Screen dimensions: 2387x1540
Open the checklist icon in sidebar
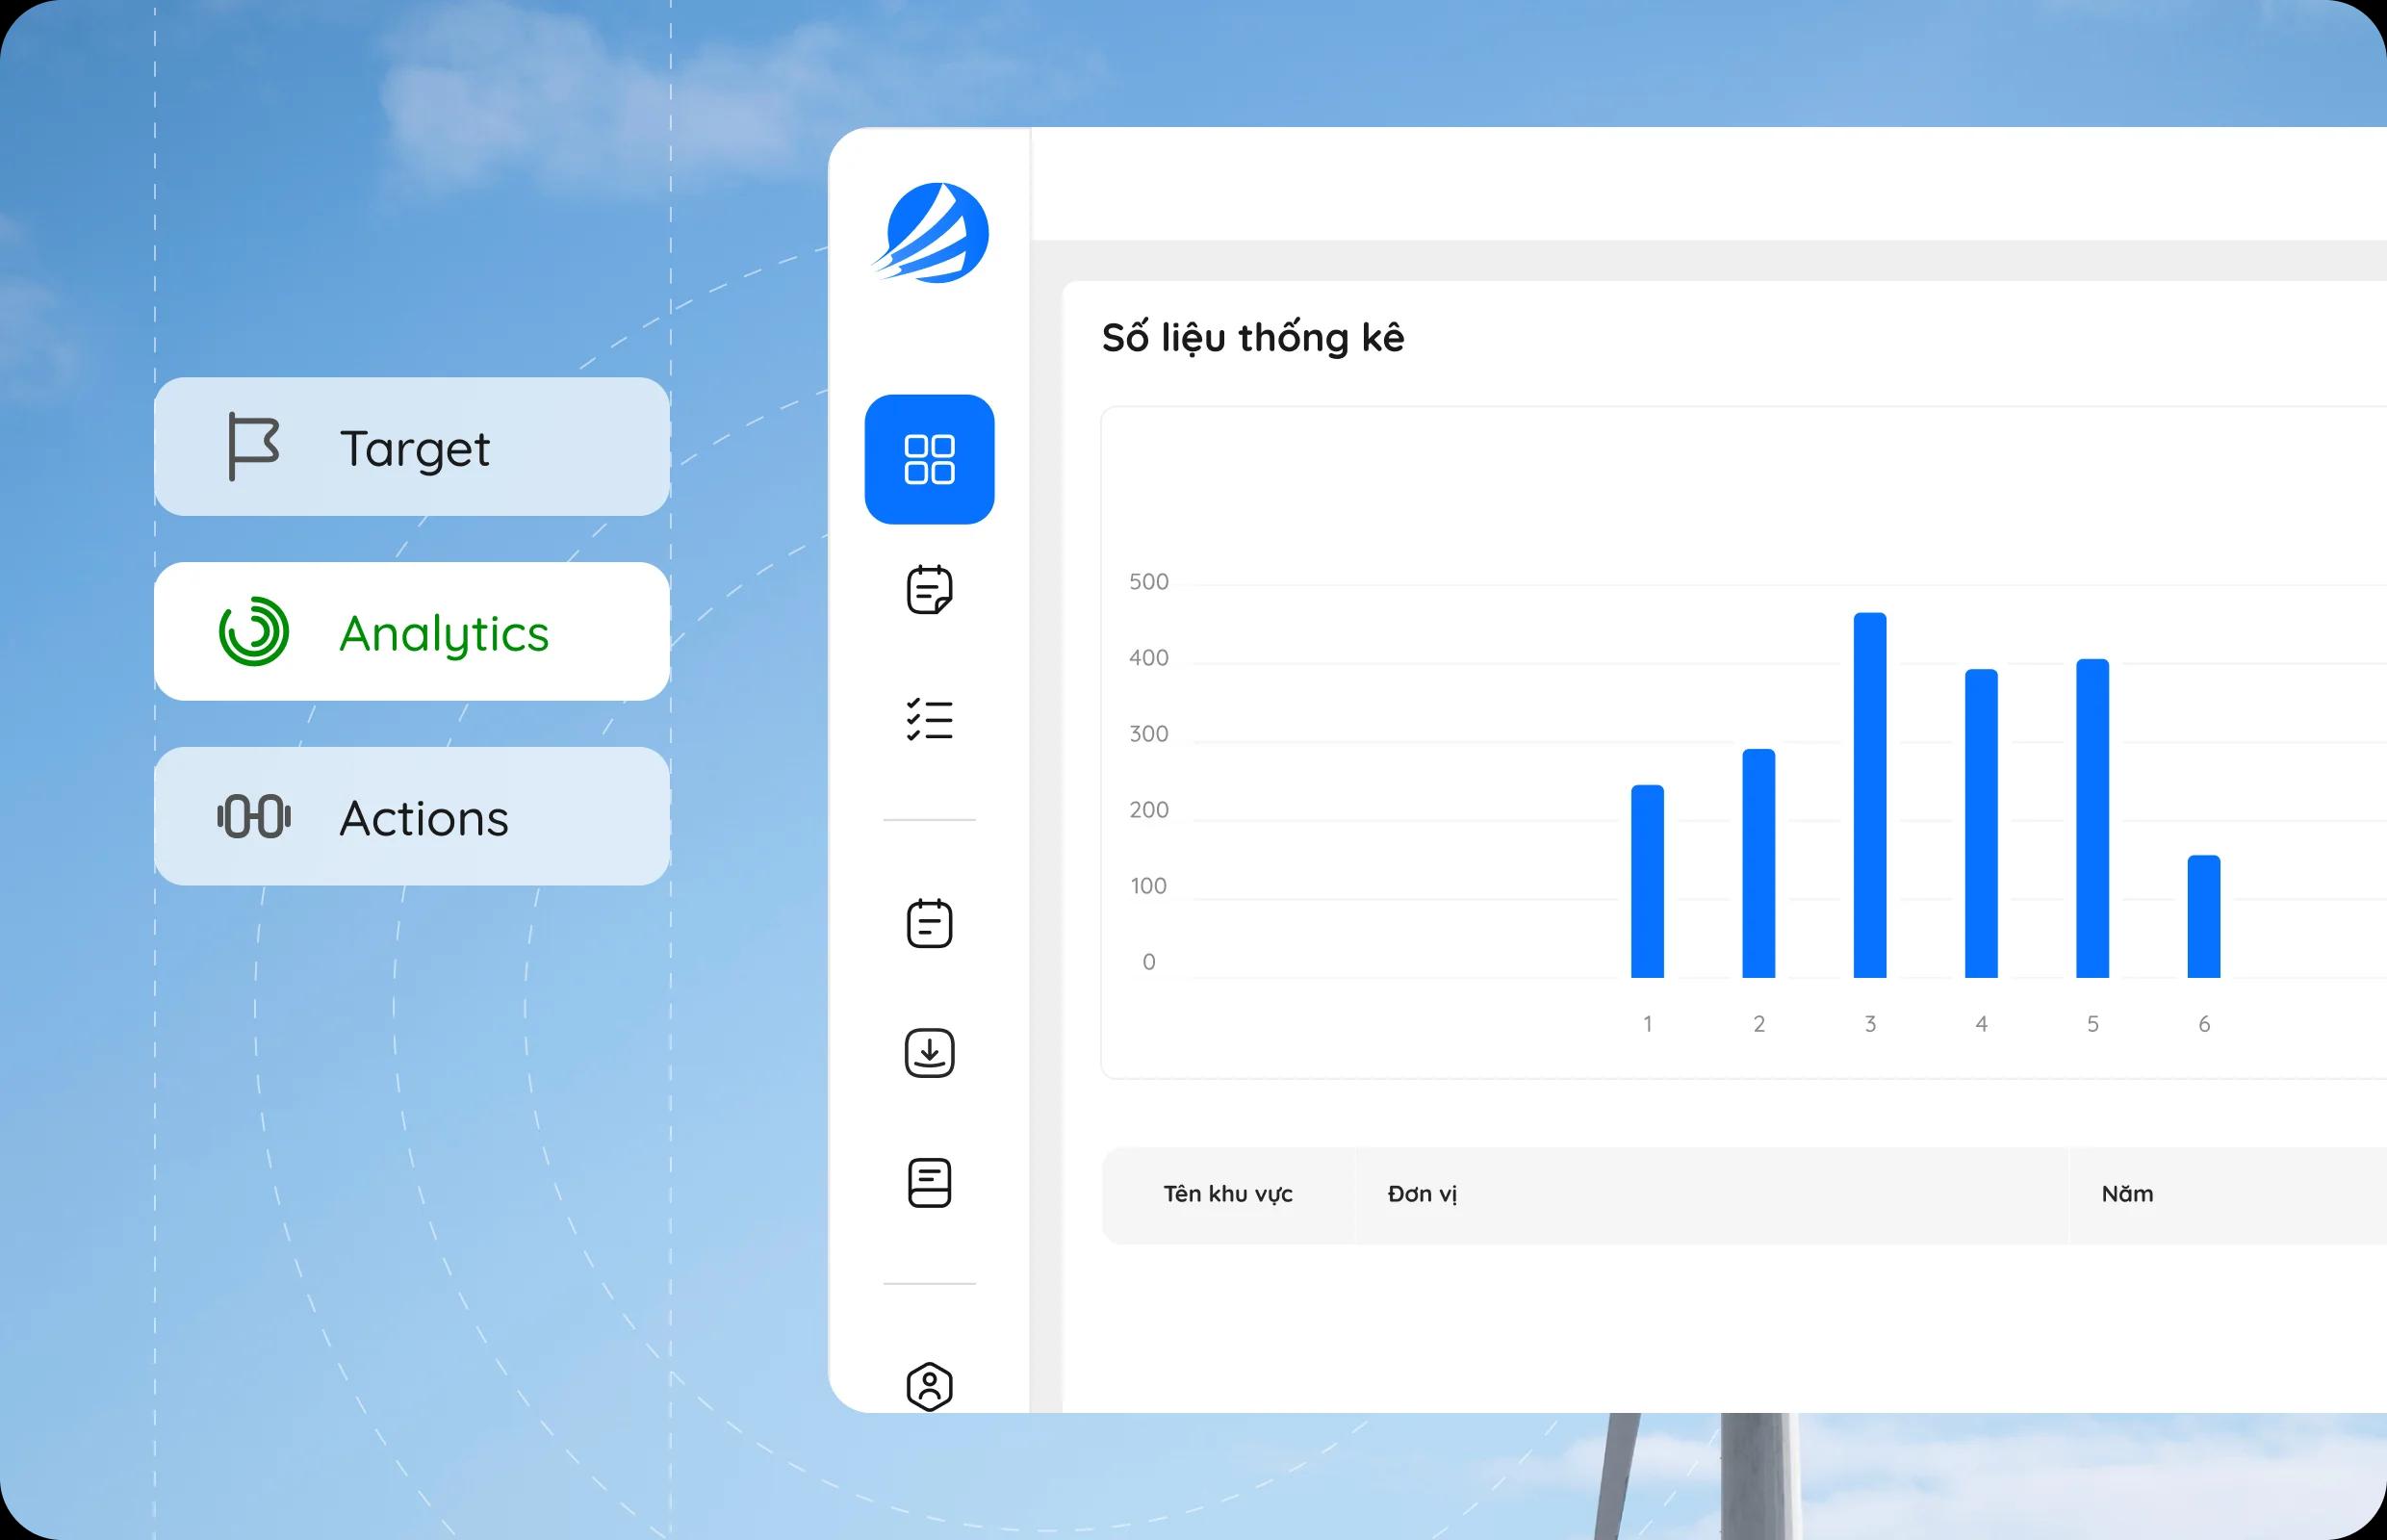coord(929,720)
